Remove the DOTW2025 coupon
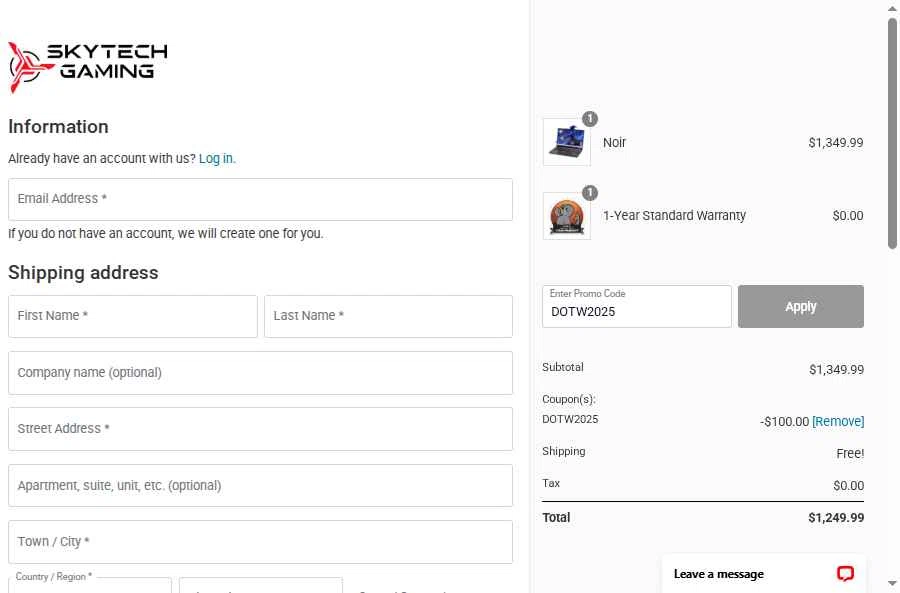900x593 pixels. pos(838,421)
